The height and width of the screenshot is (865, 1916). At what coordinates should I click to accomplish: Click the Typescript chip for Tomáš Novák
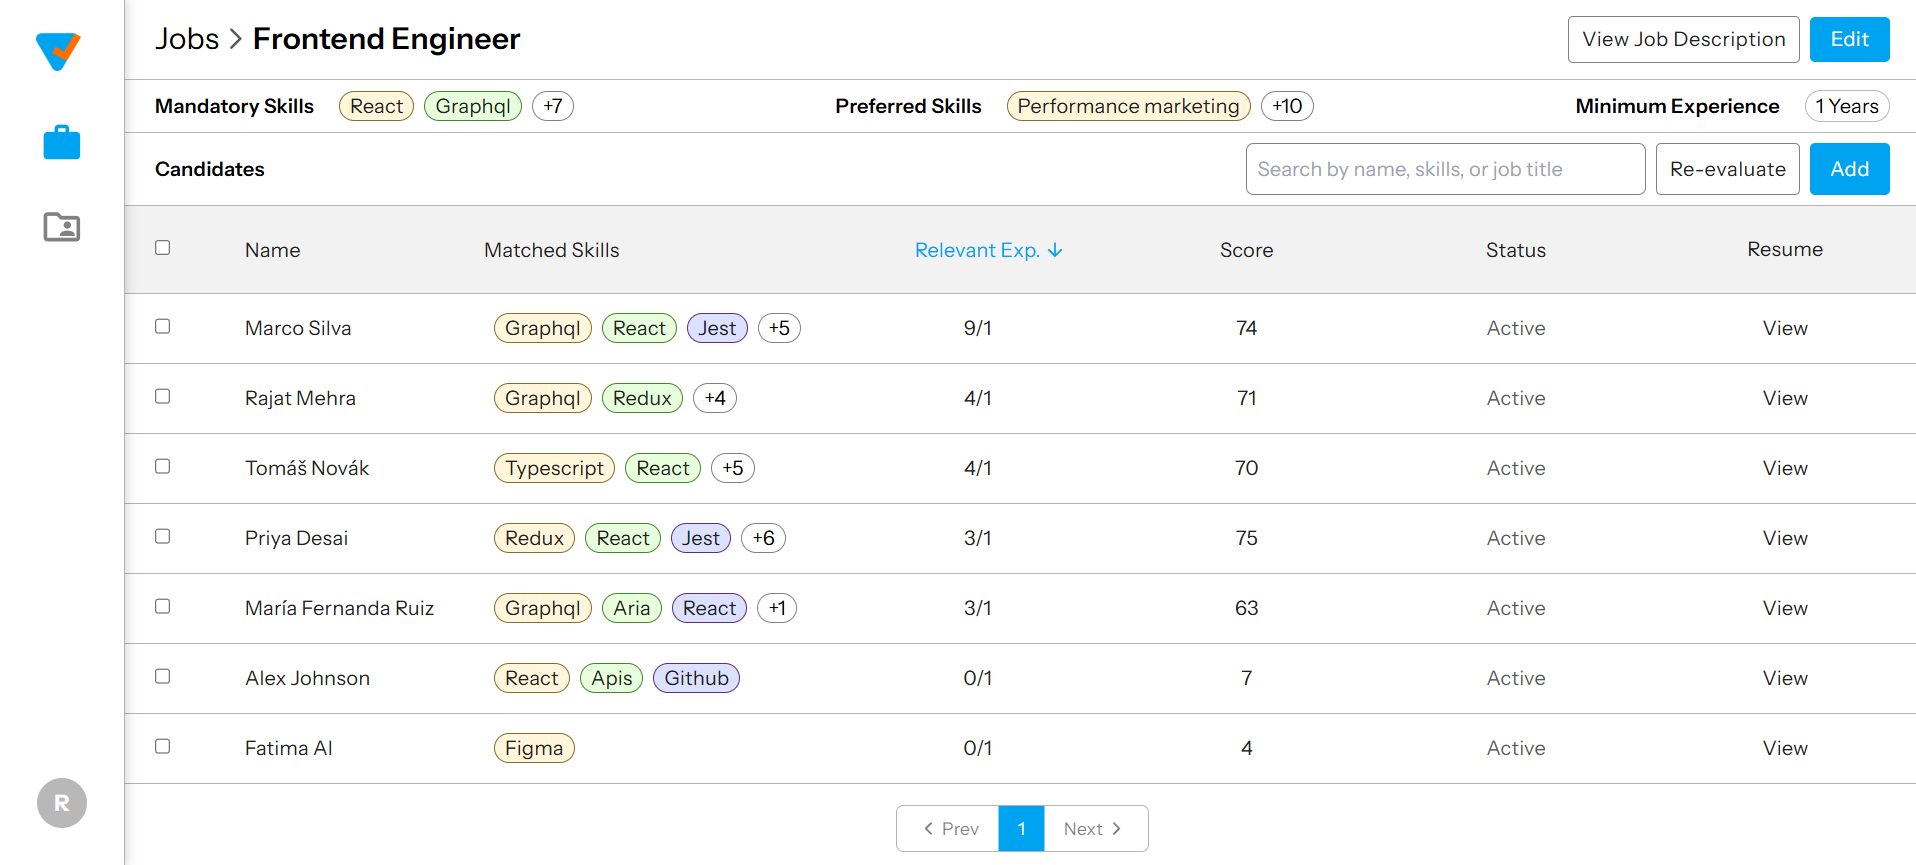(x=554, y=468)
